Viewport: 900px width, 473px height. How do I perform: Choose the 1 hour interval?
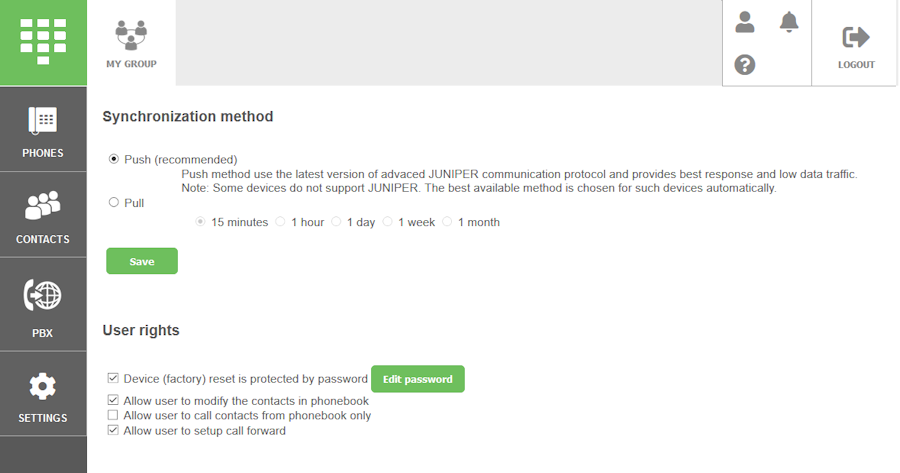[x=281, y=222]
